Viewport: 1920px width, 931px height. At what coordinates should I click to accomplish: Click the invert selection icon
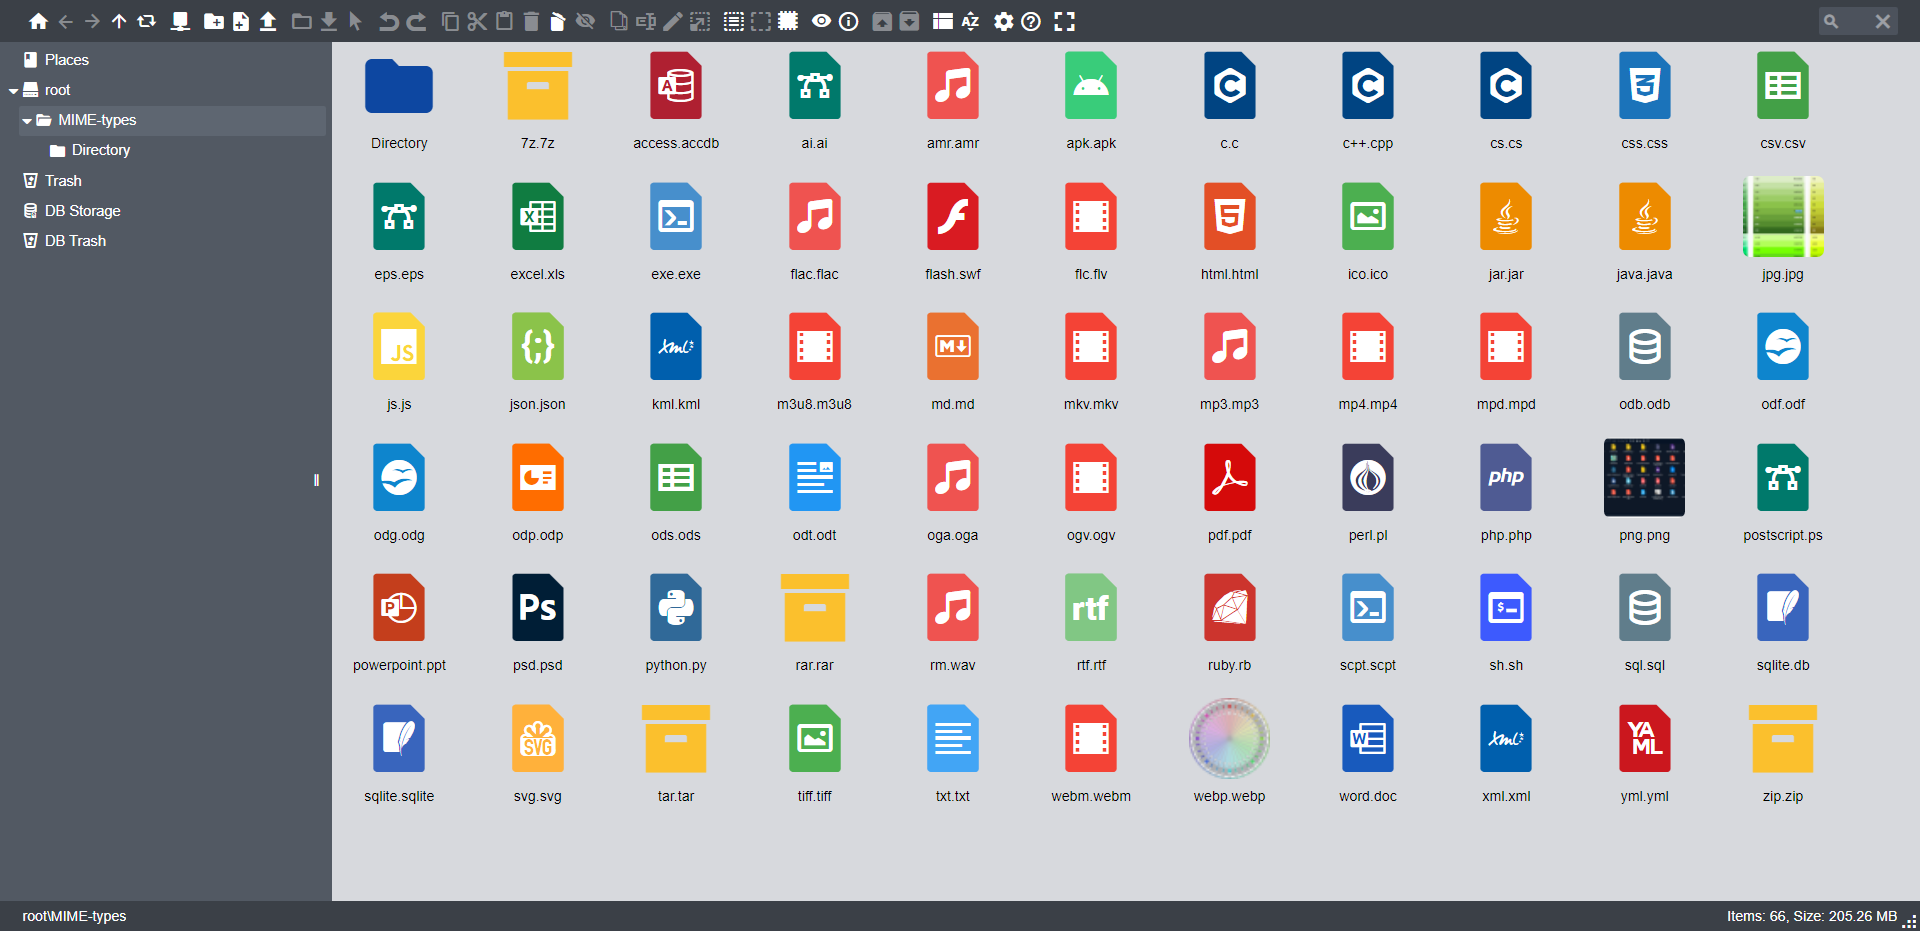[x=788, y=21]
